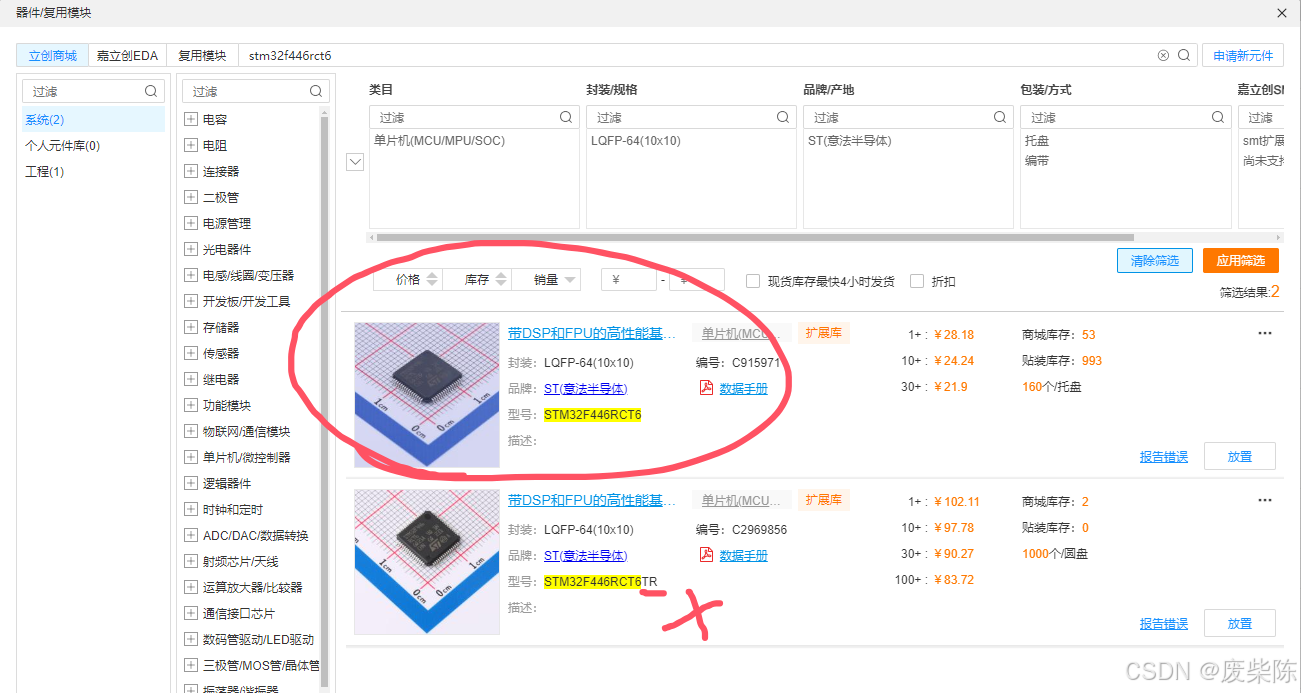Click 报告错误 link for C915971 part
Image resolution: width=1301 pixels, height=693 pixels.
1164,457
